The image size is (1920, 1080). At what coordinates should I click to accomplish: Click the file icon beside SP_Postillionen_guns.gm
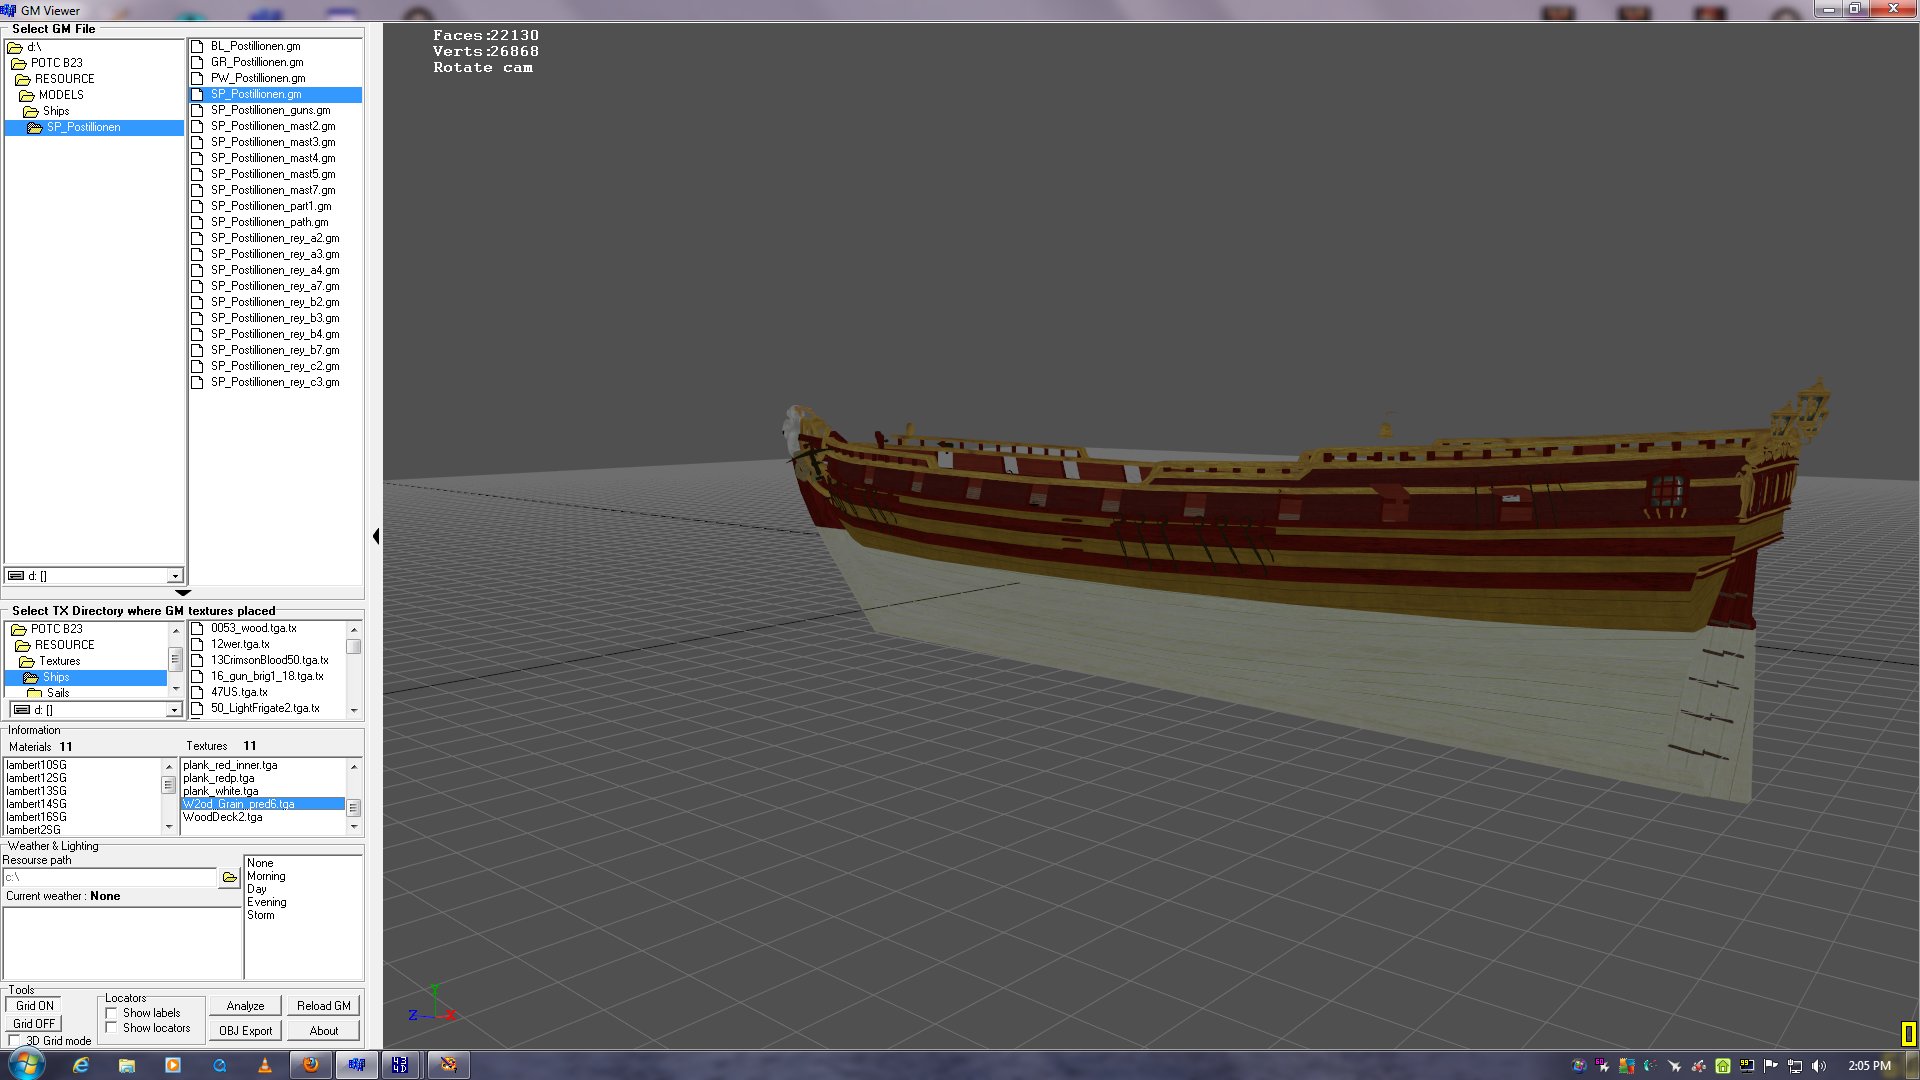click(x=197, y=110)
